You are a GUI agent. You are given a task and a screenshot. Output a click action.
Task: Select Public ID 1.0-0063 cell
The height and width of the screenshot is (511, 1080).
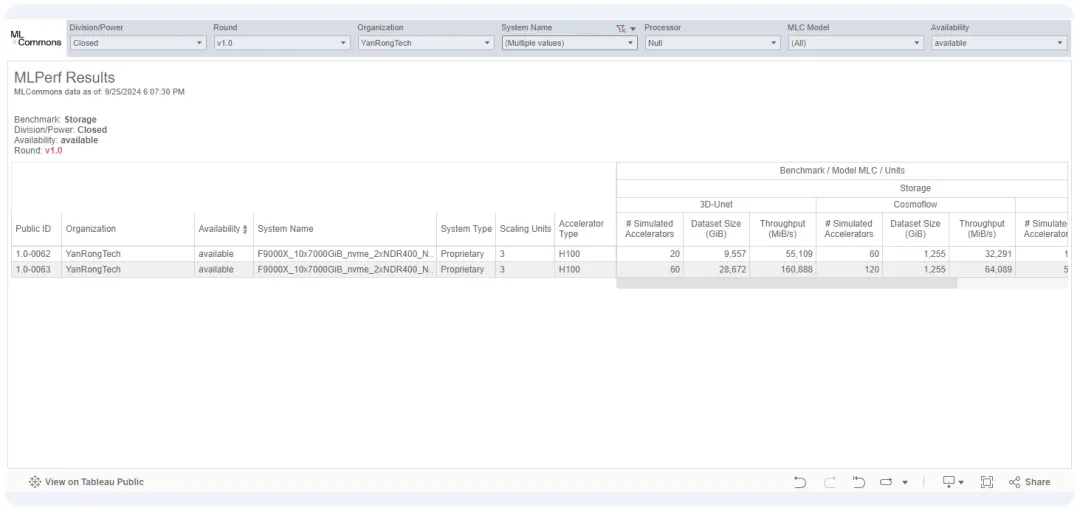click(34, 269)
